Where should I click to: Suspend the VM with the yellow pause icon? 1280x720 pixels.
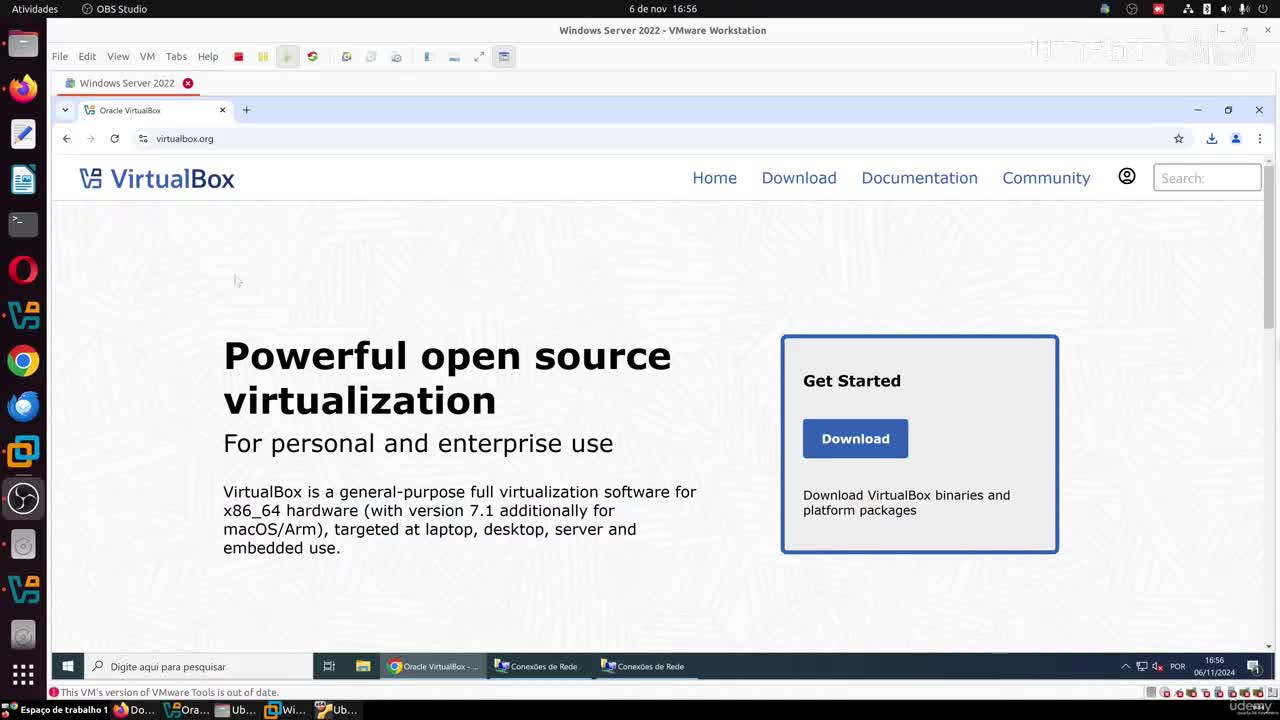tap(263, 57)
